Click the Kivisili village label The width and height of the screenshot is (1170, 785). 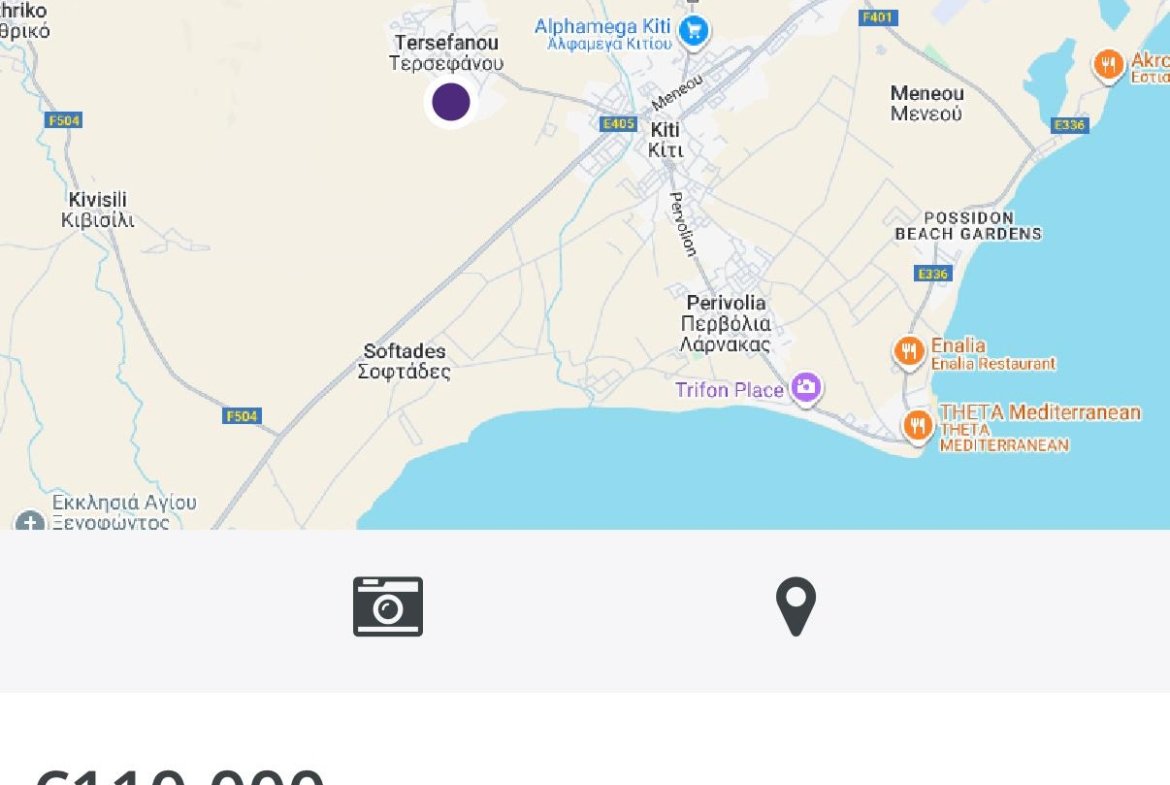98,209
